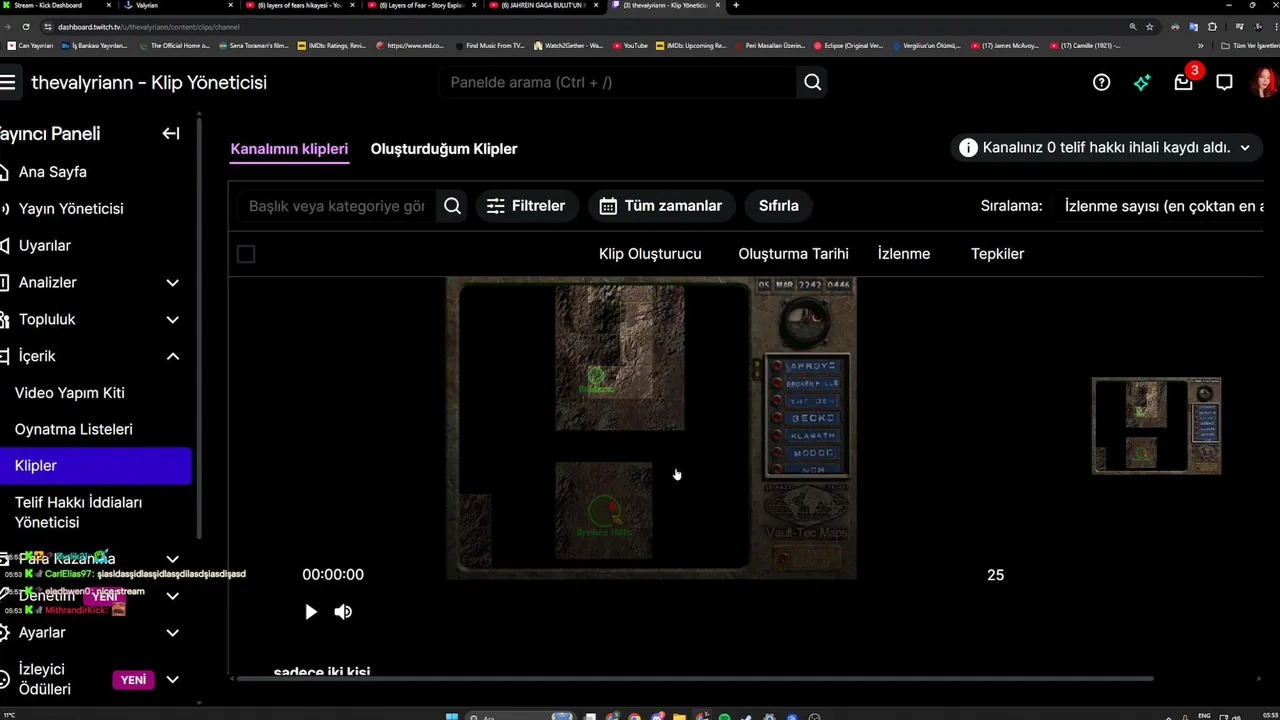Click the Sıfırla reset button
Screen dimensions: 1280x720
(x=779, y=206)
